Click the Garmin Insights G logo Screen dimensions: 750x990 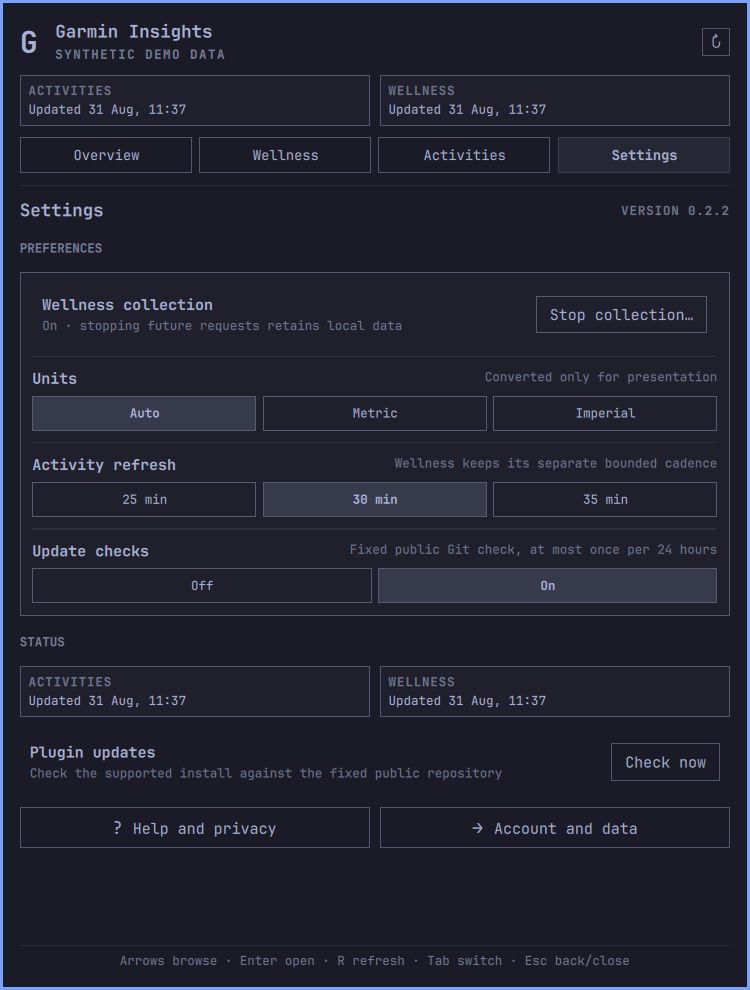[x=28, y=42]
